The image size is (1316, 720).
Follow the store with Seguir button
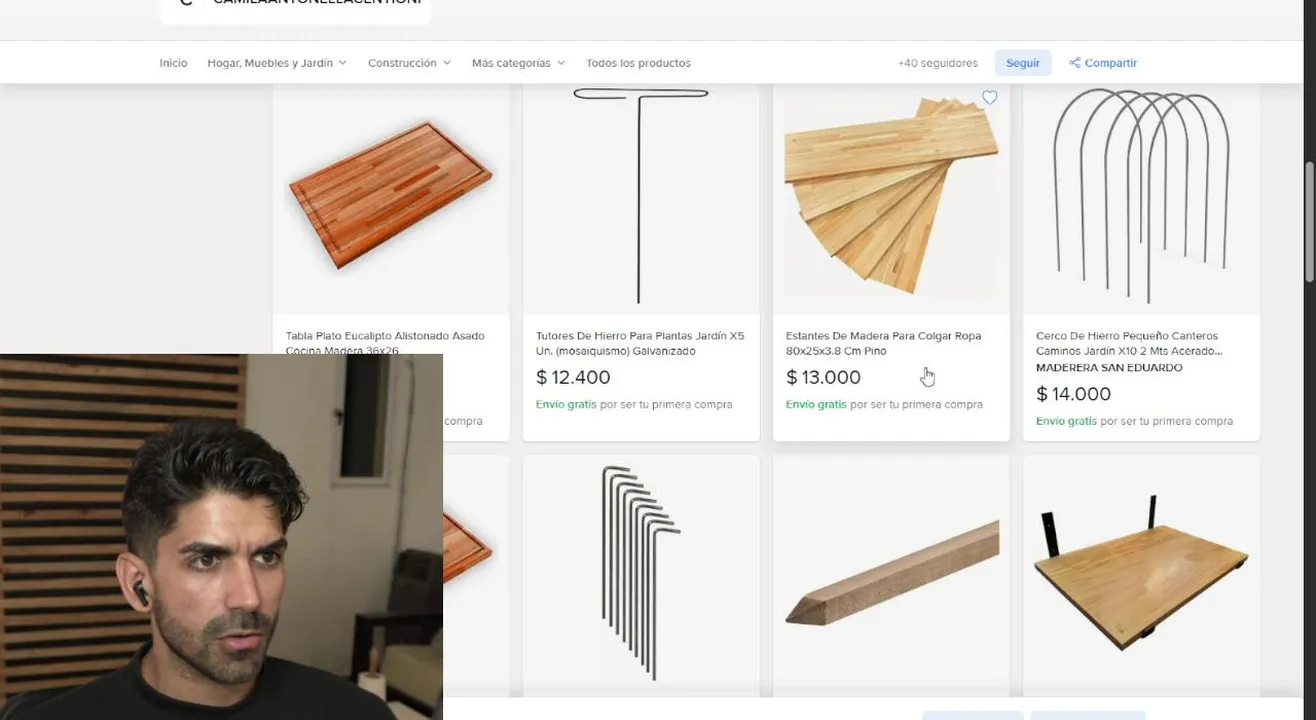[1023, 63]
